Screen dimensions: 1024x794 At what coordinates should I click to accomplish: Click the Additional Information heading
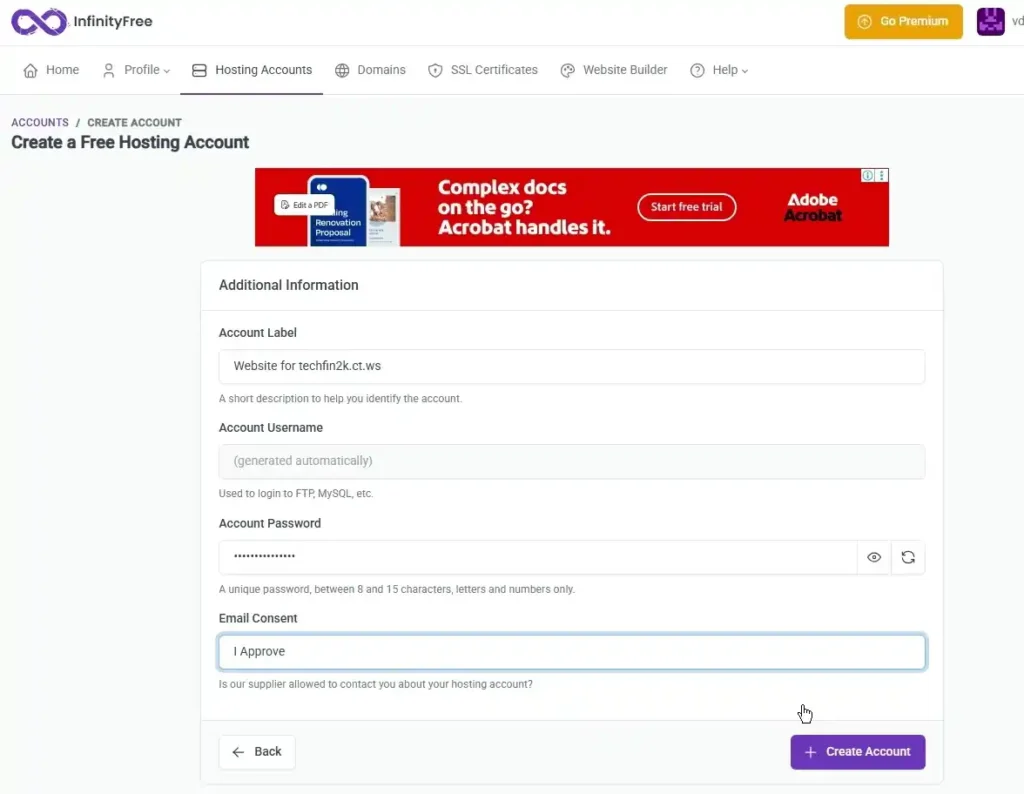click(x=289, y=285)
